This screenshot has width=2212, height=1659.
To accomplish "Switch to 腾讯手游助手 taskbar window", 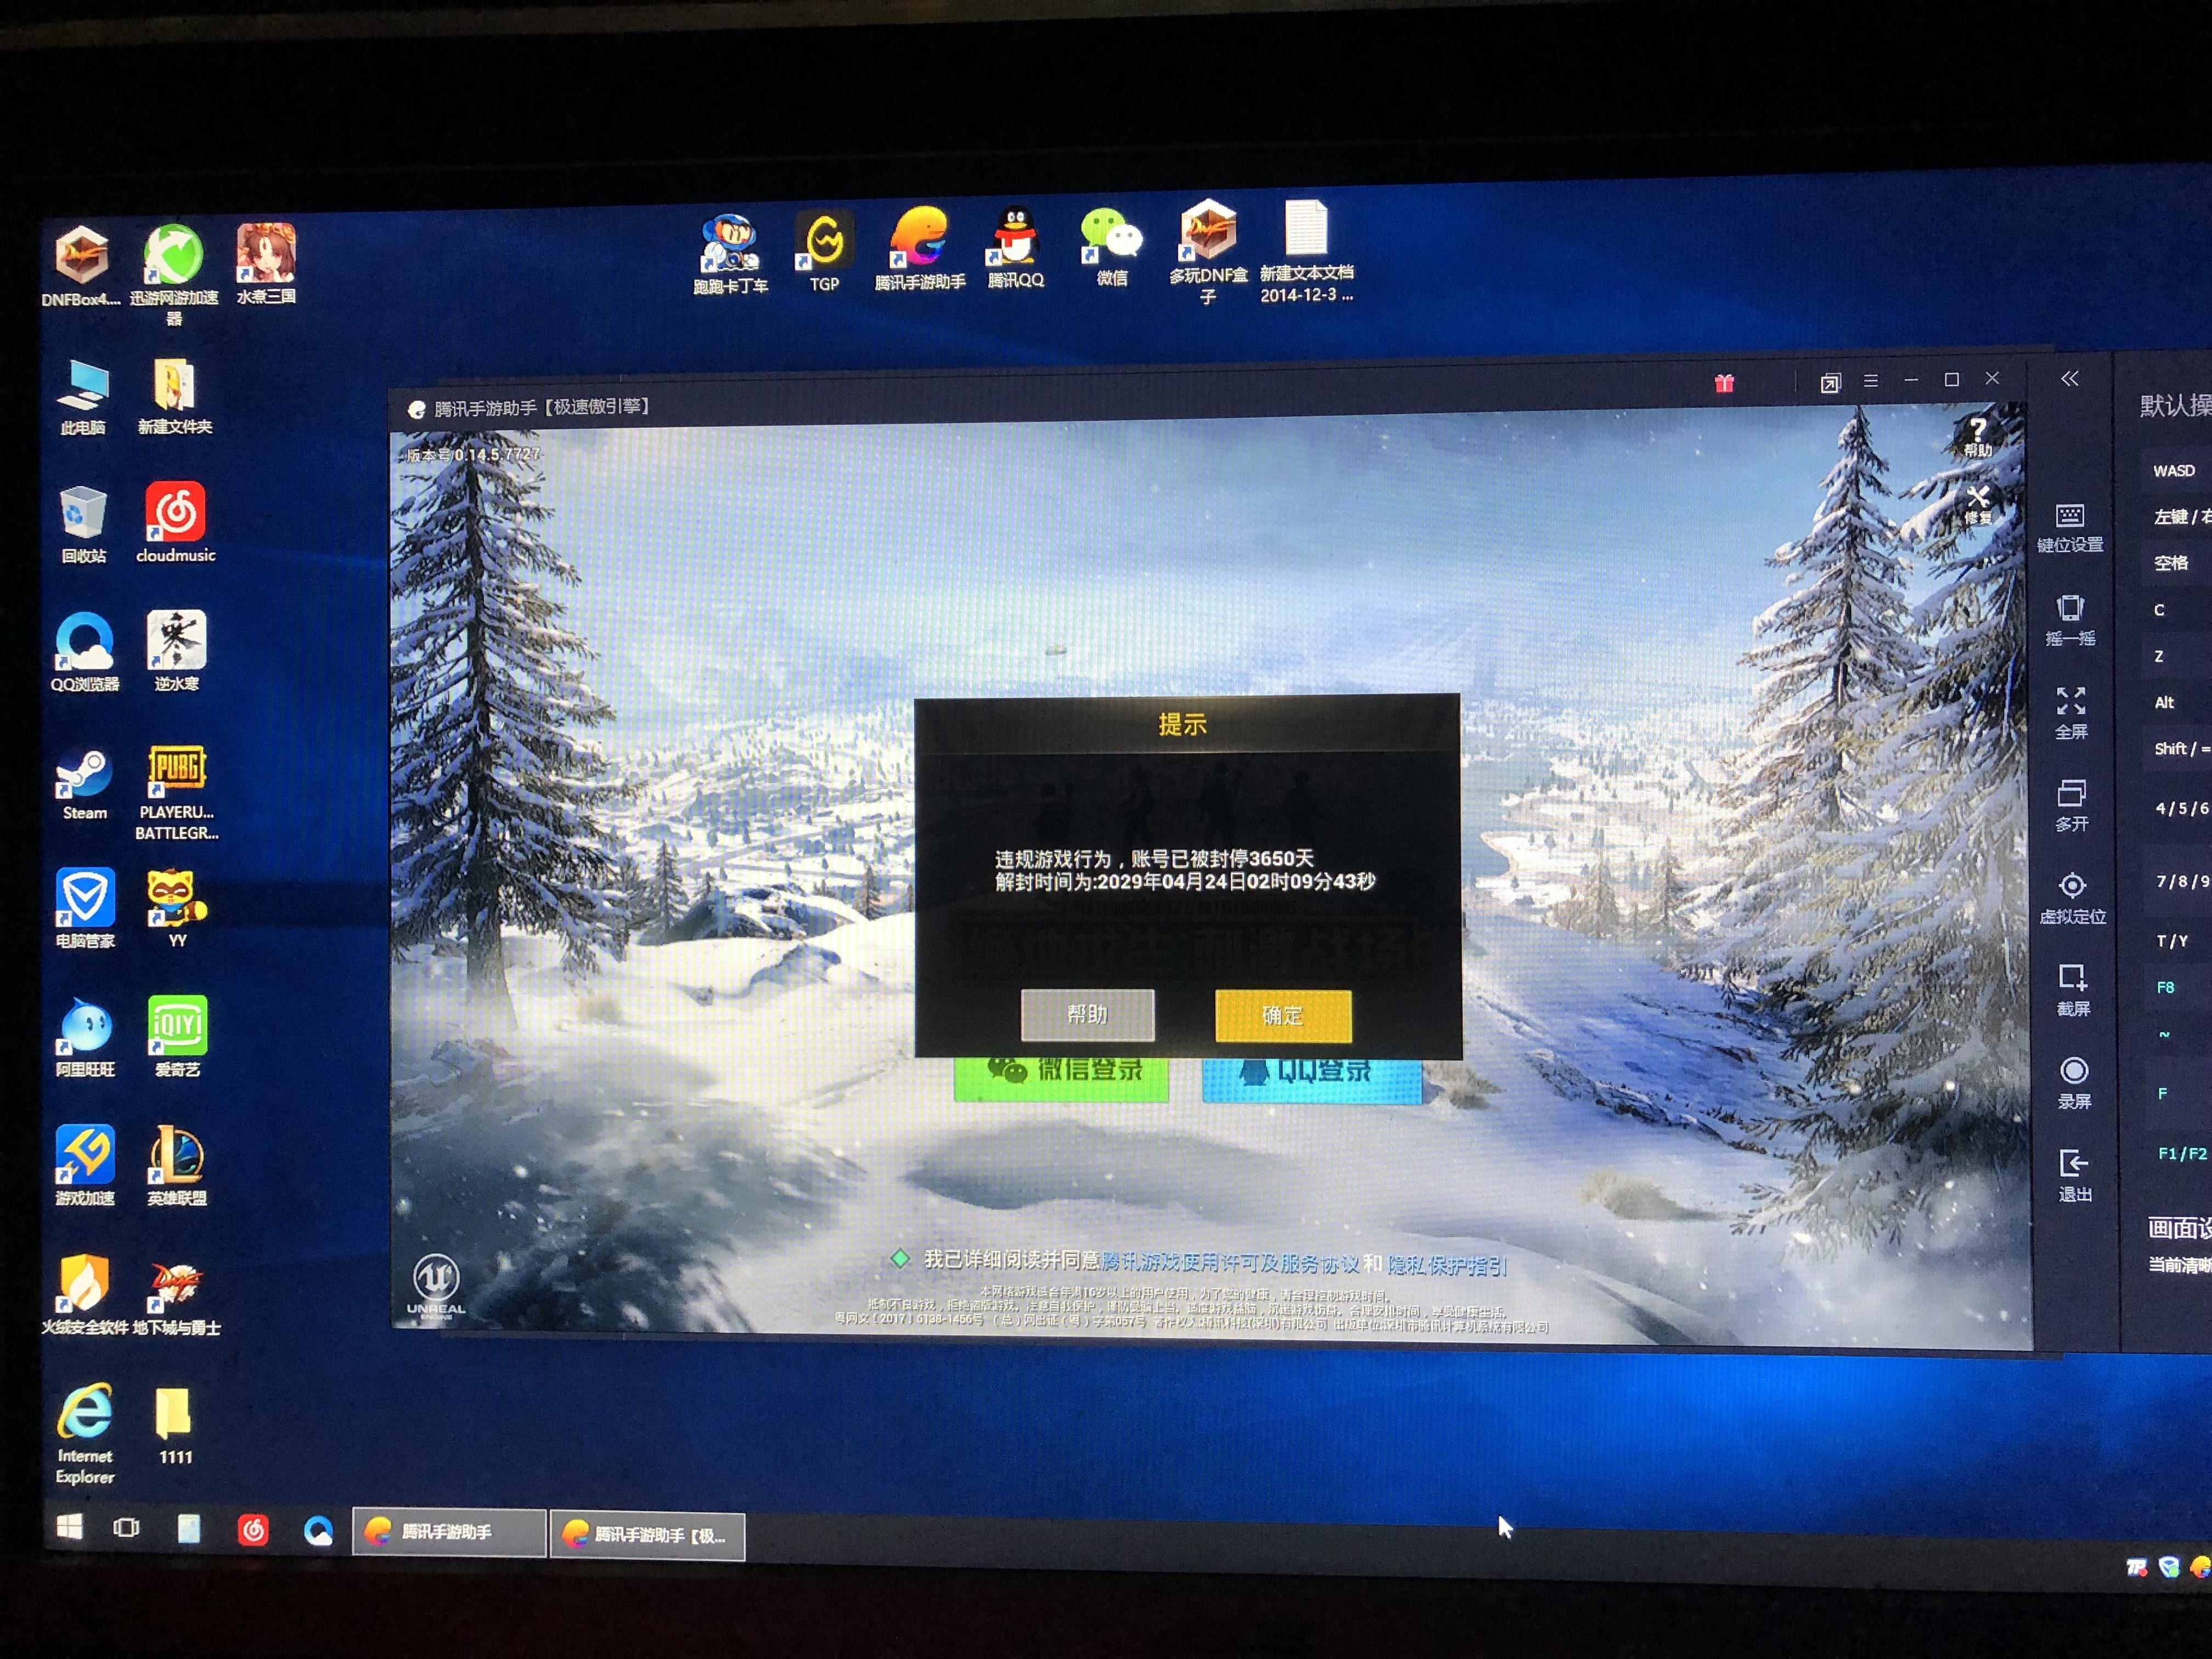I will pos(448,1532).
